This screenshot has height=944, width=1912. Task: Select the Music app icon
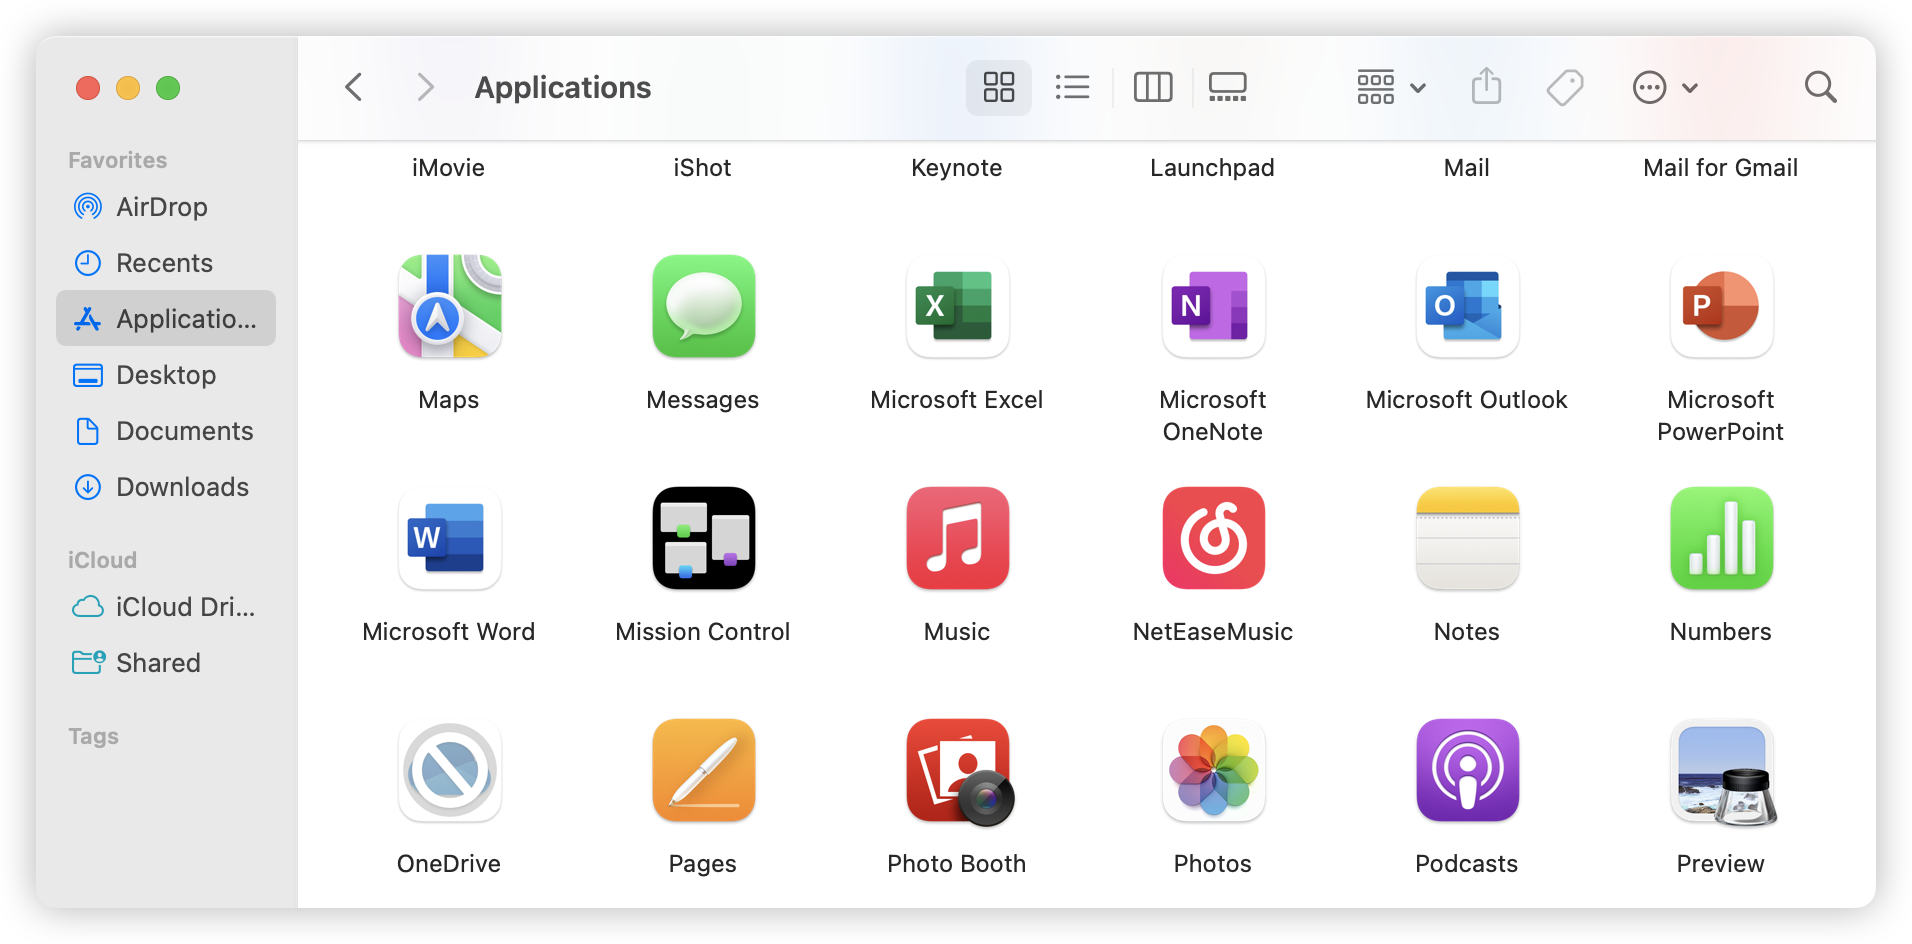(957, 538)
